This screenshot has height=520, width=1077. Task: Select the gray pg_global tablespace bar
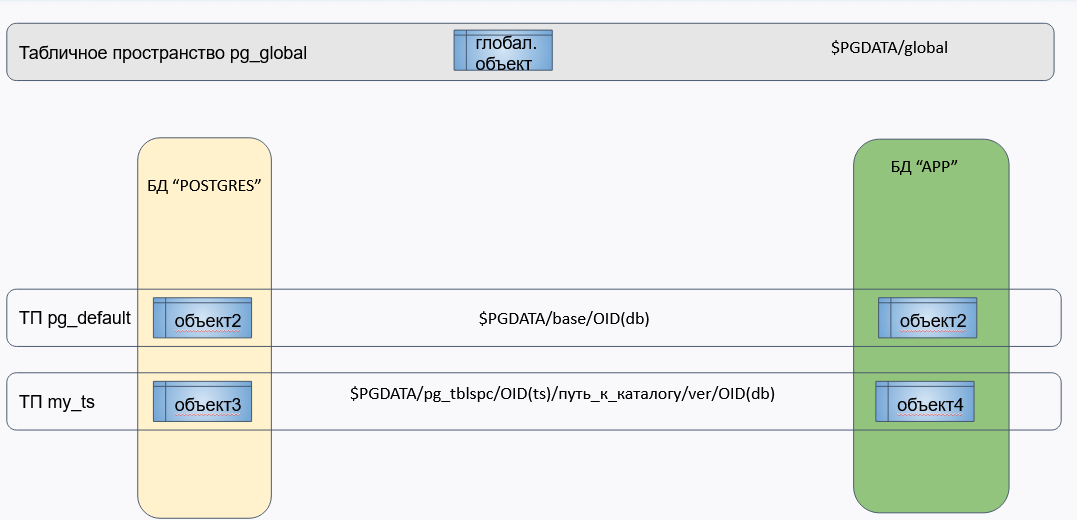point(530,52)
